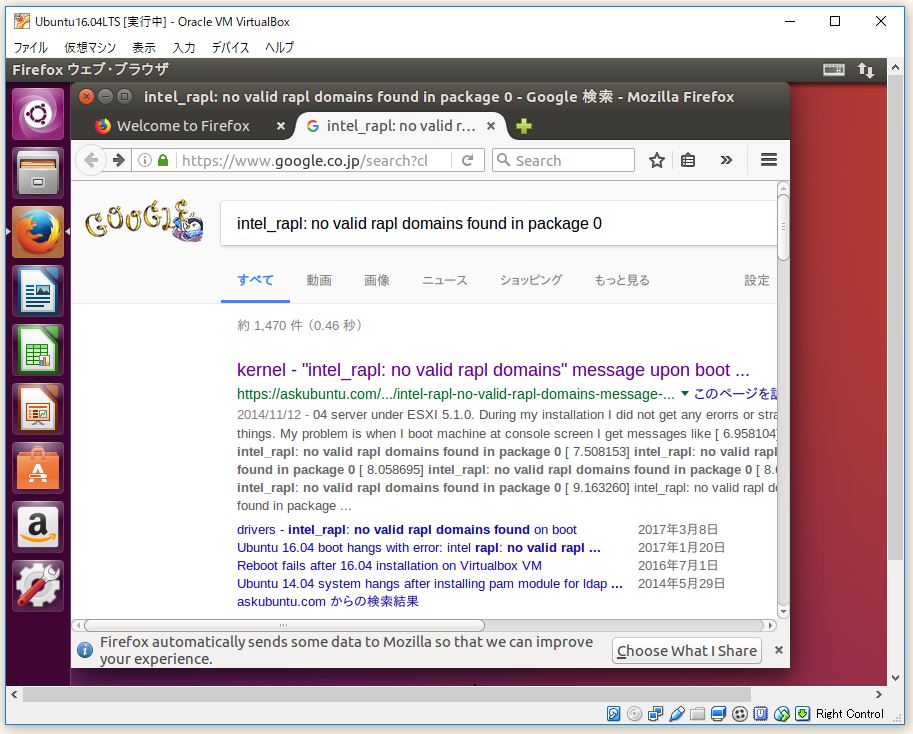The height and width of the screenshot is (734, 913).
Task: Bookmark this page with the star icon
Action: (657, 160)
